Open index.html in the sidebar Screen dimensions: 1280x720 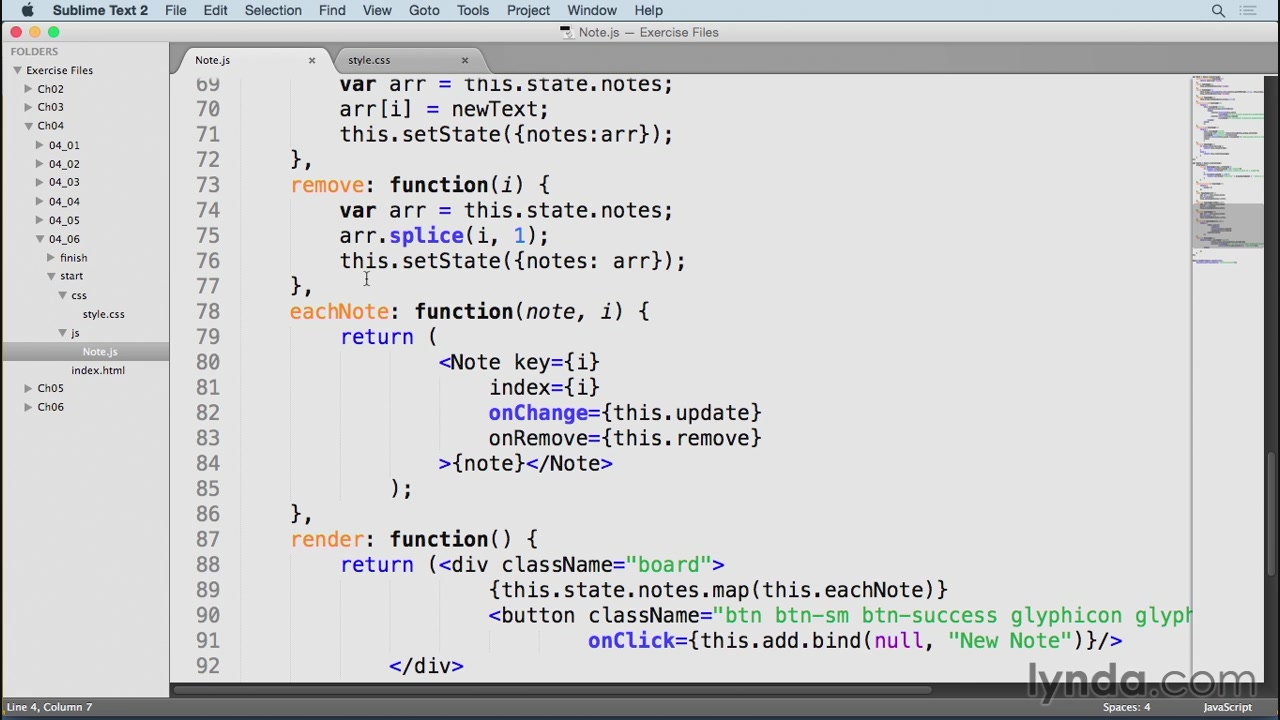pos(98,370)
